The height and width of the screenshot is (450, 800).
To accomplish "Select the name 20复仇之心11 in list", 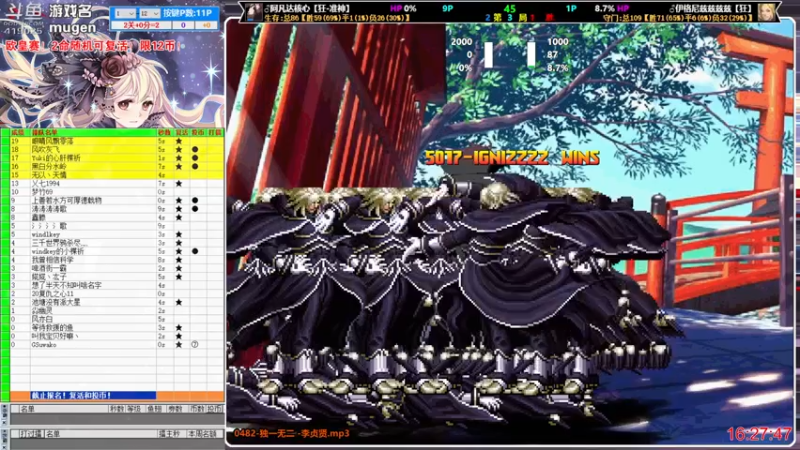I will point(53,293).
